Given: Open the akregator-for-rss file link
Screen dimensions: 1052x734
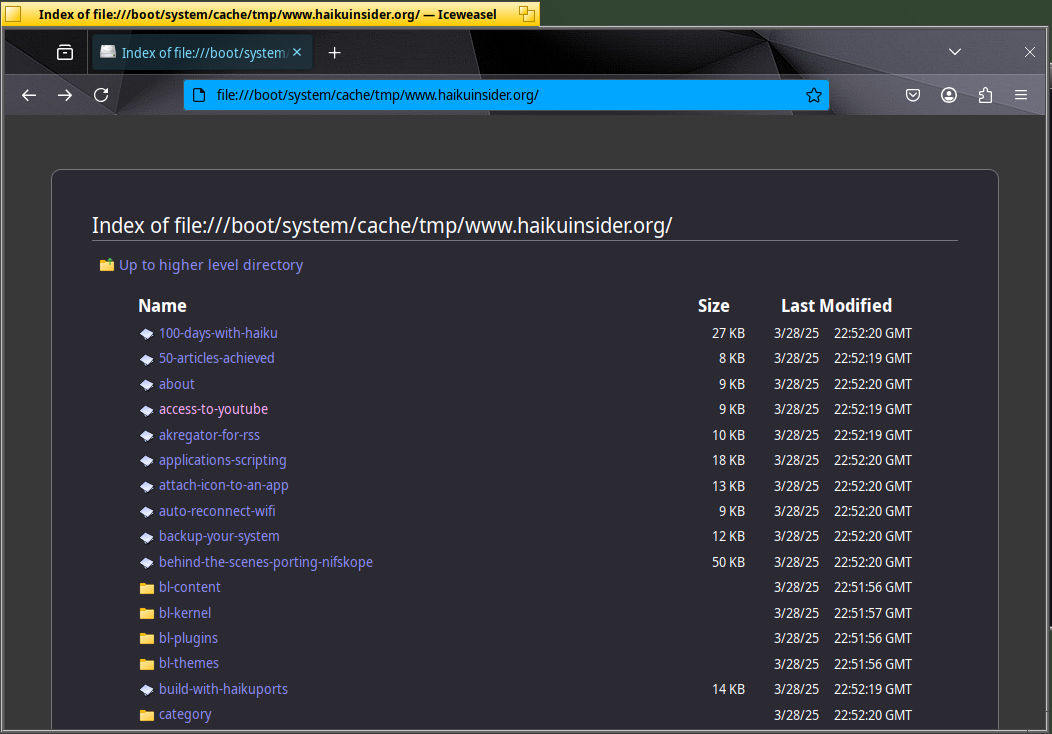Looking at the screenshot, I should point(209,435).
